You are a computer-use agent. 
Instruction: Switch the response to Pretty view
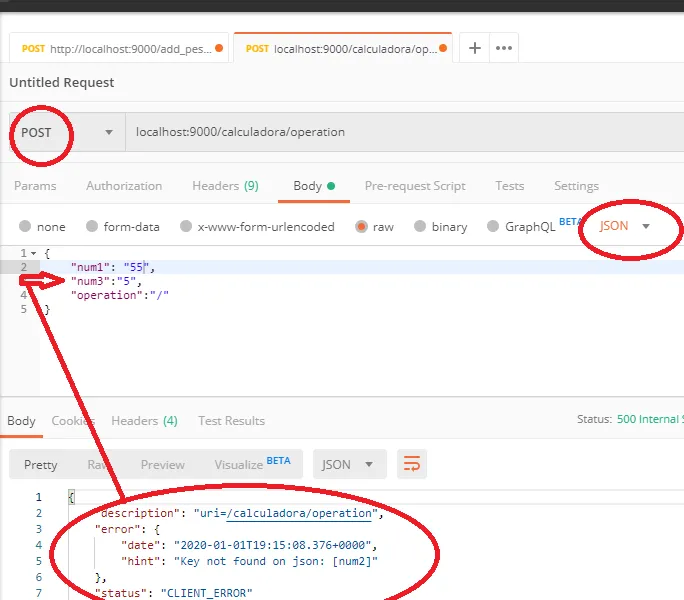tap(41, 465)
